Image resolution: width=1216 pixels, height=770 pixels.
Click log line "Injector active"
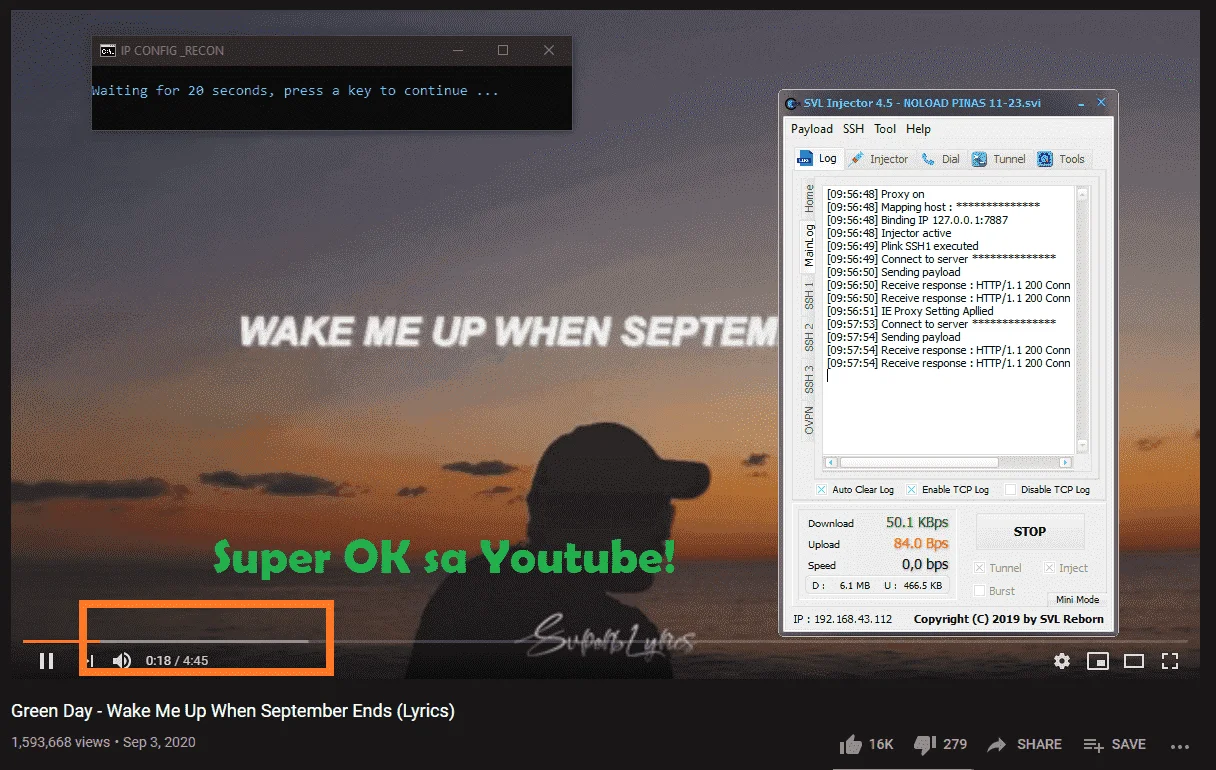[x=889, y=233]
